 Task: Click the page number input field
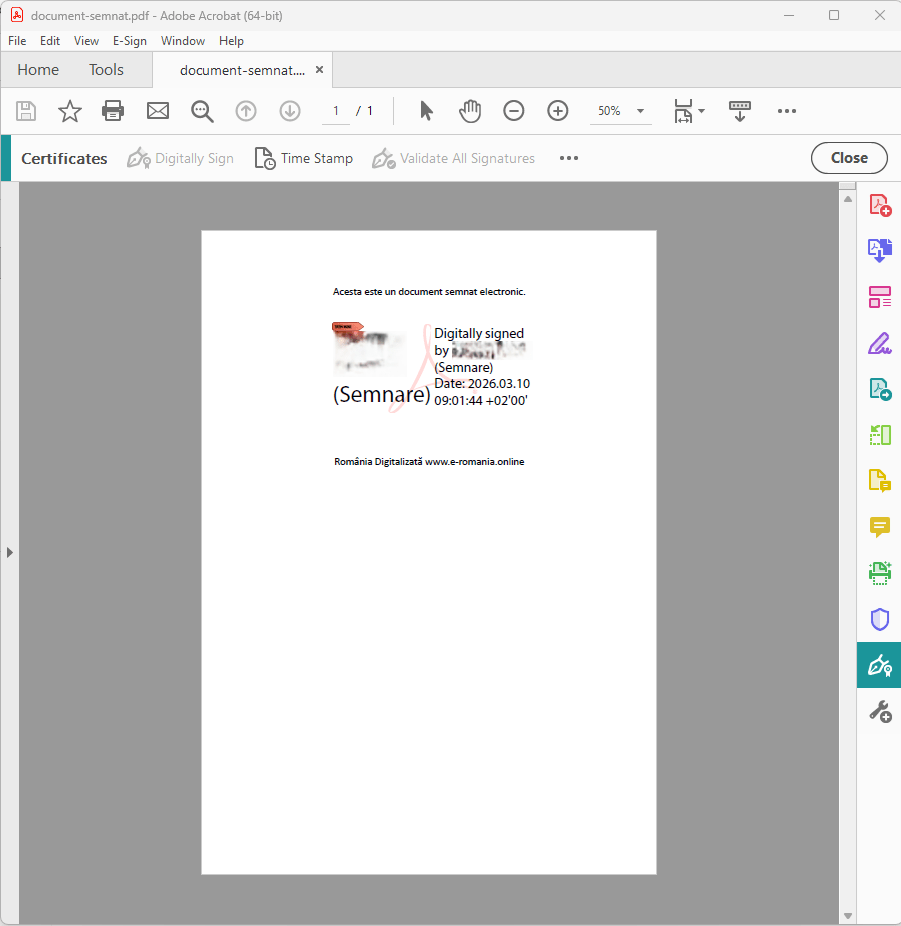click(336, 111)
